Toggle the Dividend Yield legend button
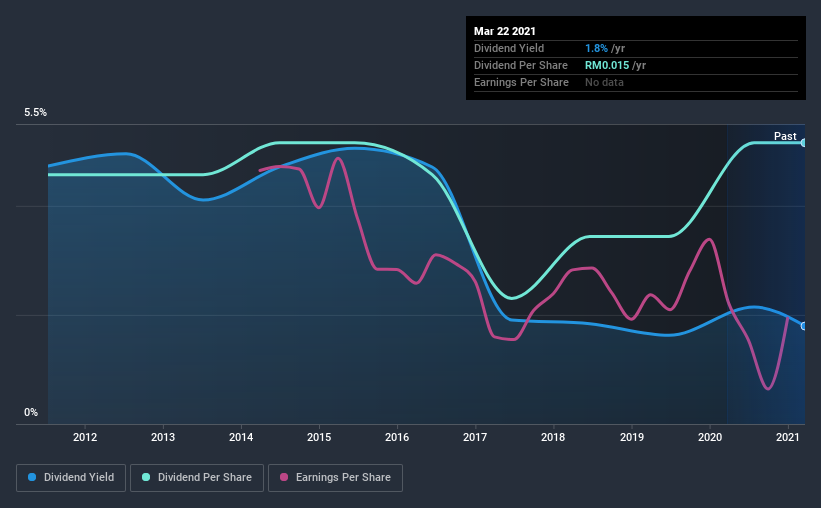Viewport: 821px width, 508px height. [x=71, y=478]
